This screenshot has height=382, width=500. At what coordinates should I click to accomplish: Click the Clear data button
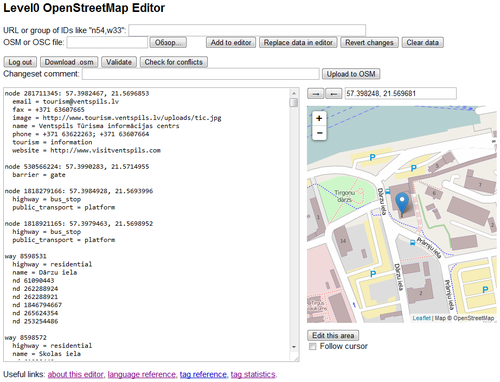tap(422, 43)
